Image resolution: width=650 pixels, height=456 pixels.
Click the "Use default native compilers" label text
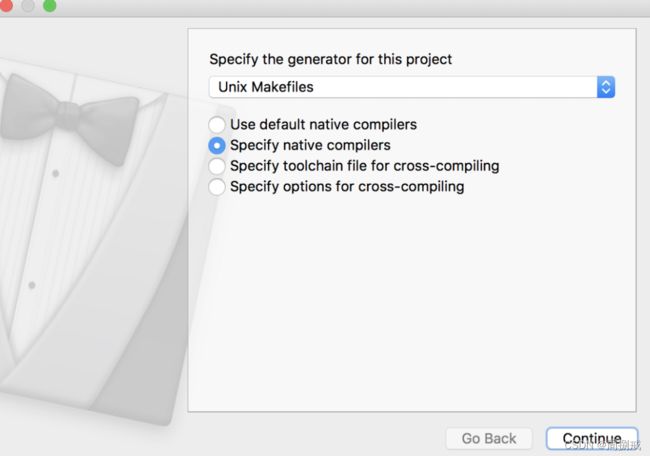click(323, 124)
